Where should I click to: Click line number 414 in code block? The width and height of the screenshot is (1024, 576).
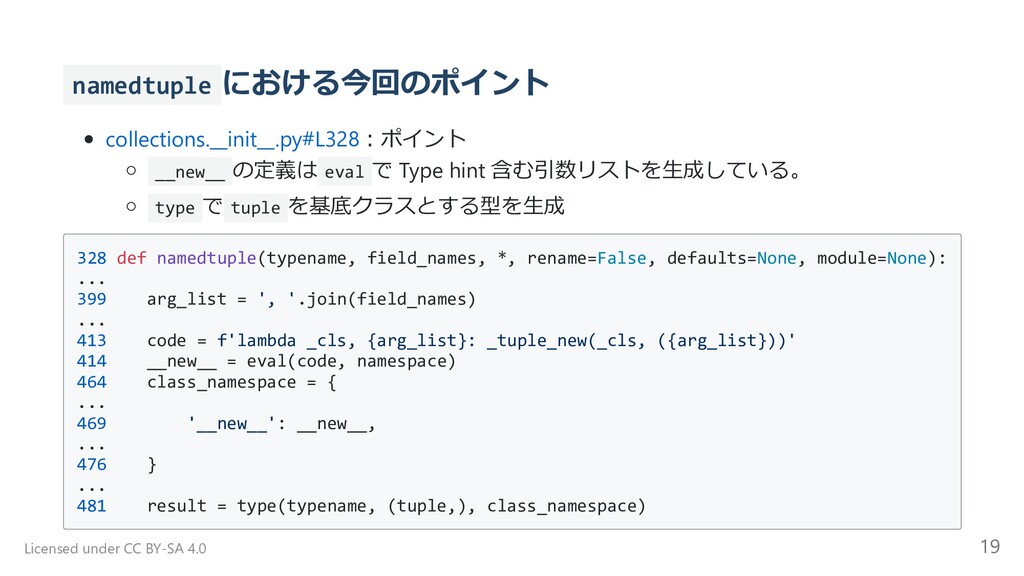[91, 361]
